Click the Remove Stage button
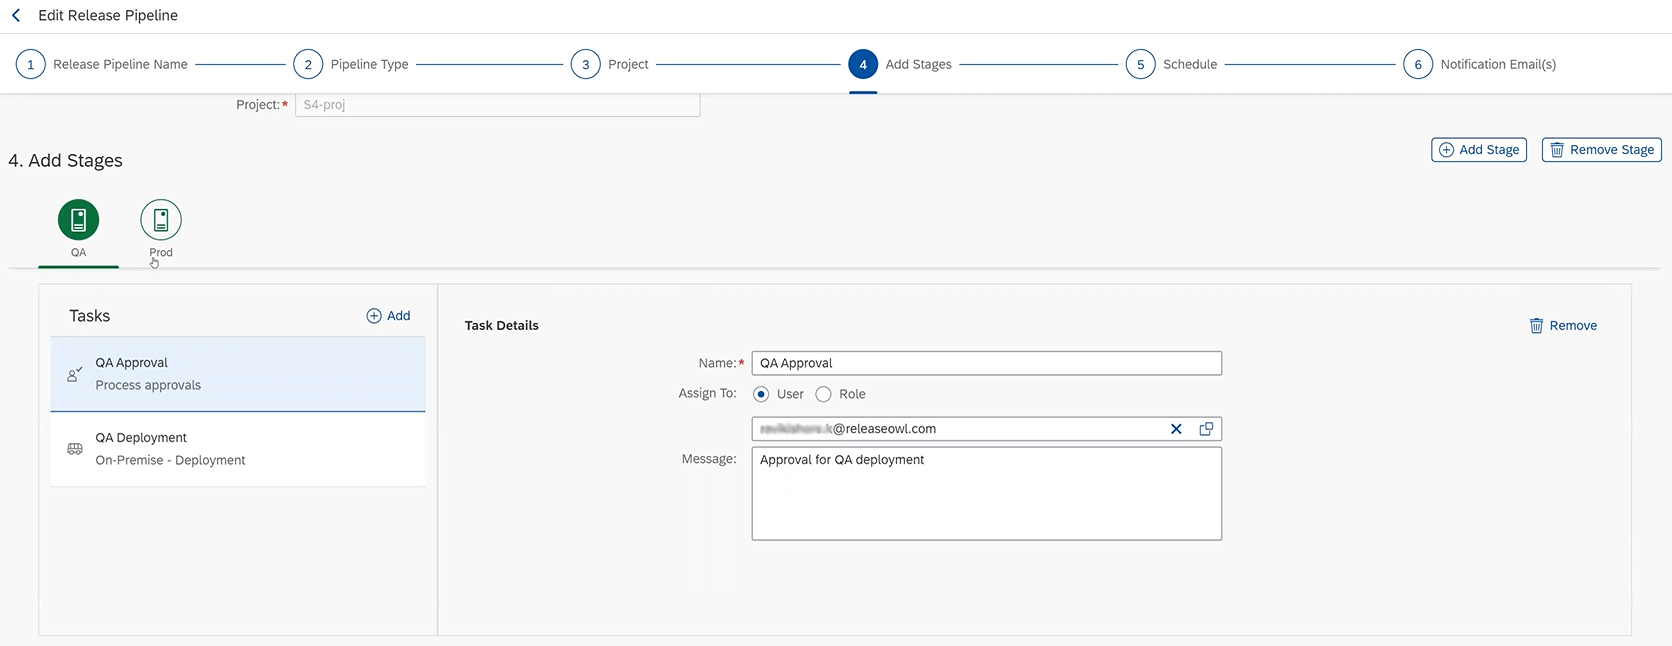The width and height of the screenshot is (1672, 646). click(1601, 150)
